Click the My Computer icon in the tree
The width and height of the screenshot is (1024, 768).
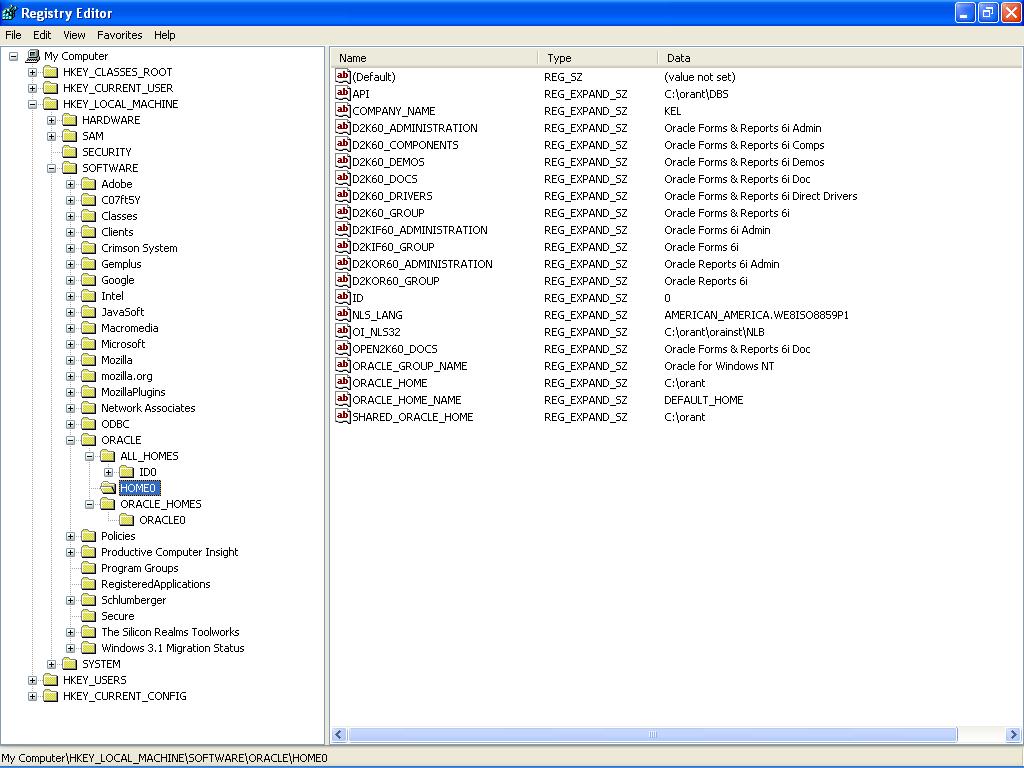pos(32,56)
